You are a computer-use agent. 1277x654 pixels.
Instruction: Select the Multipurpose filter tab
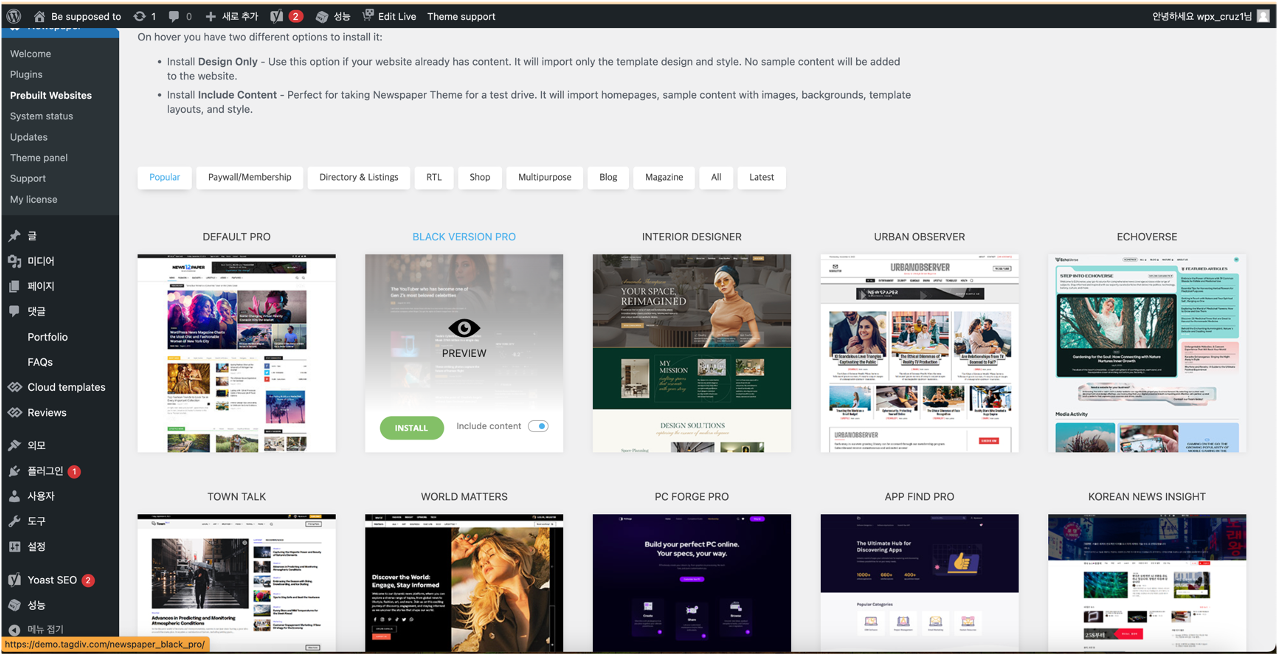[x=545, y=177]
